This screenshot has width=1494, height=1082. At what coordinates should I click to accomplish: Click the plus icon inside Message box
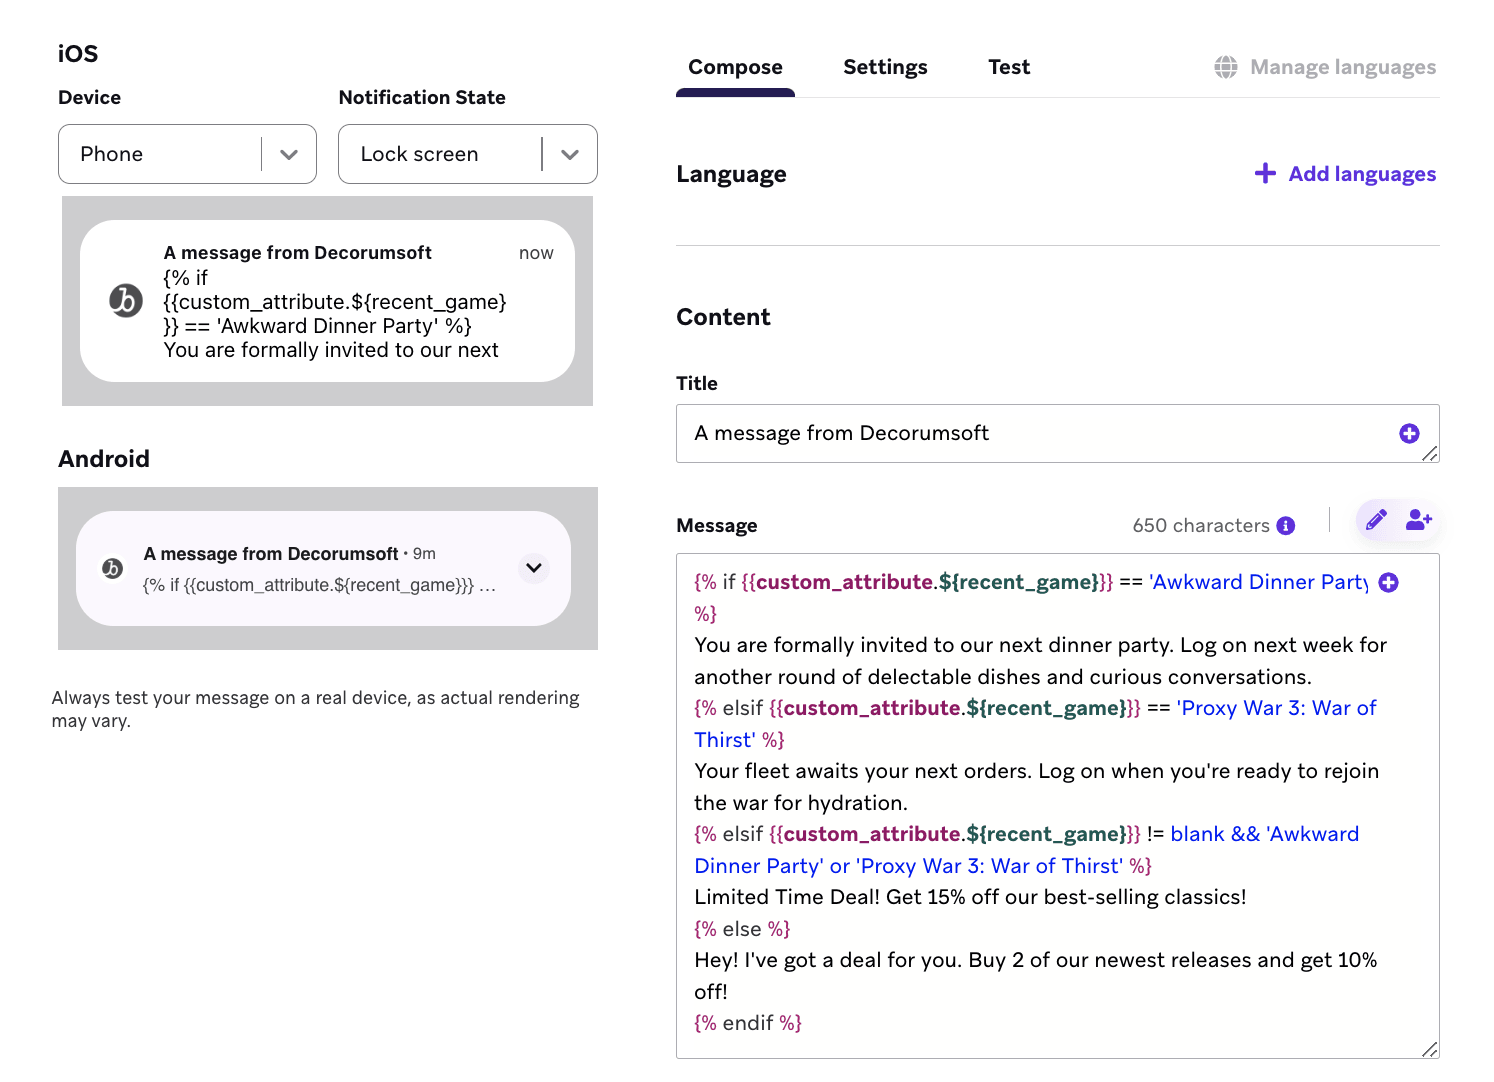point(1388,582)
